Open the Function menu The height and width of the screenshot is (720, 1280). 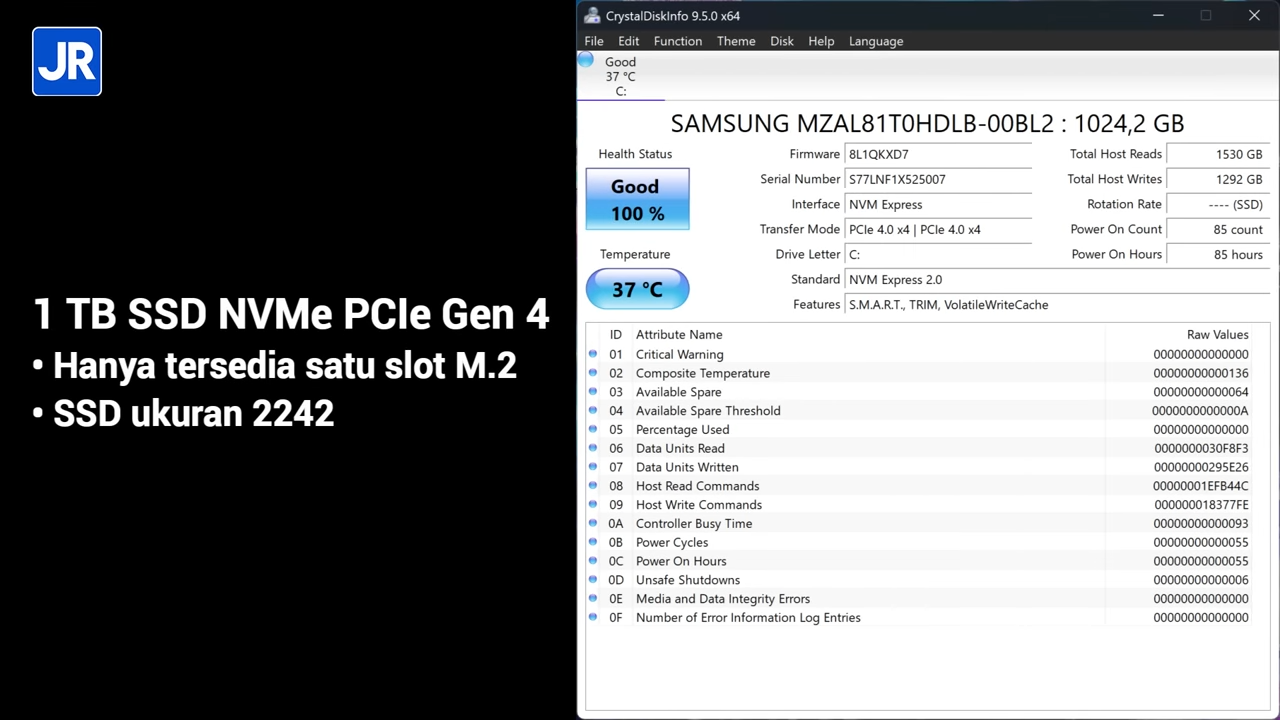click(x=677, y=41)
